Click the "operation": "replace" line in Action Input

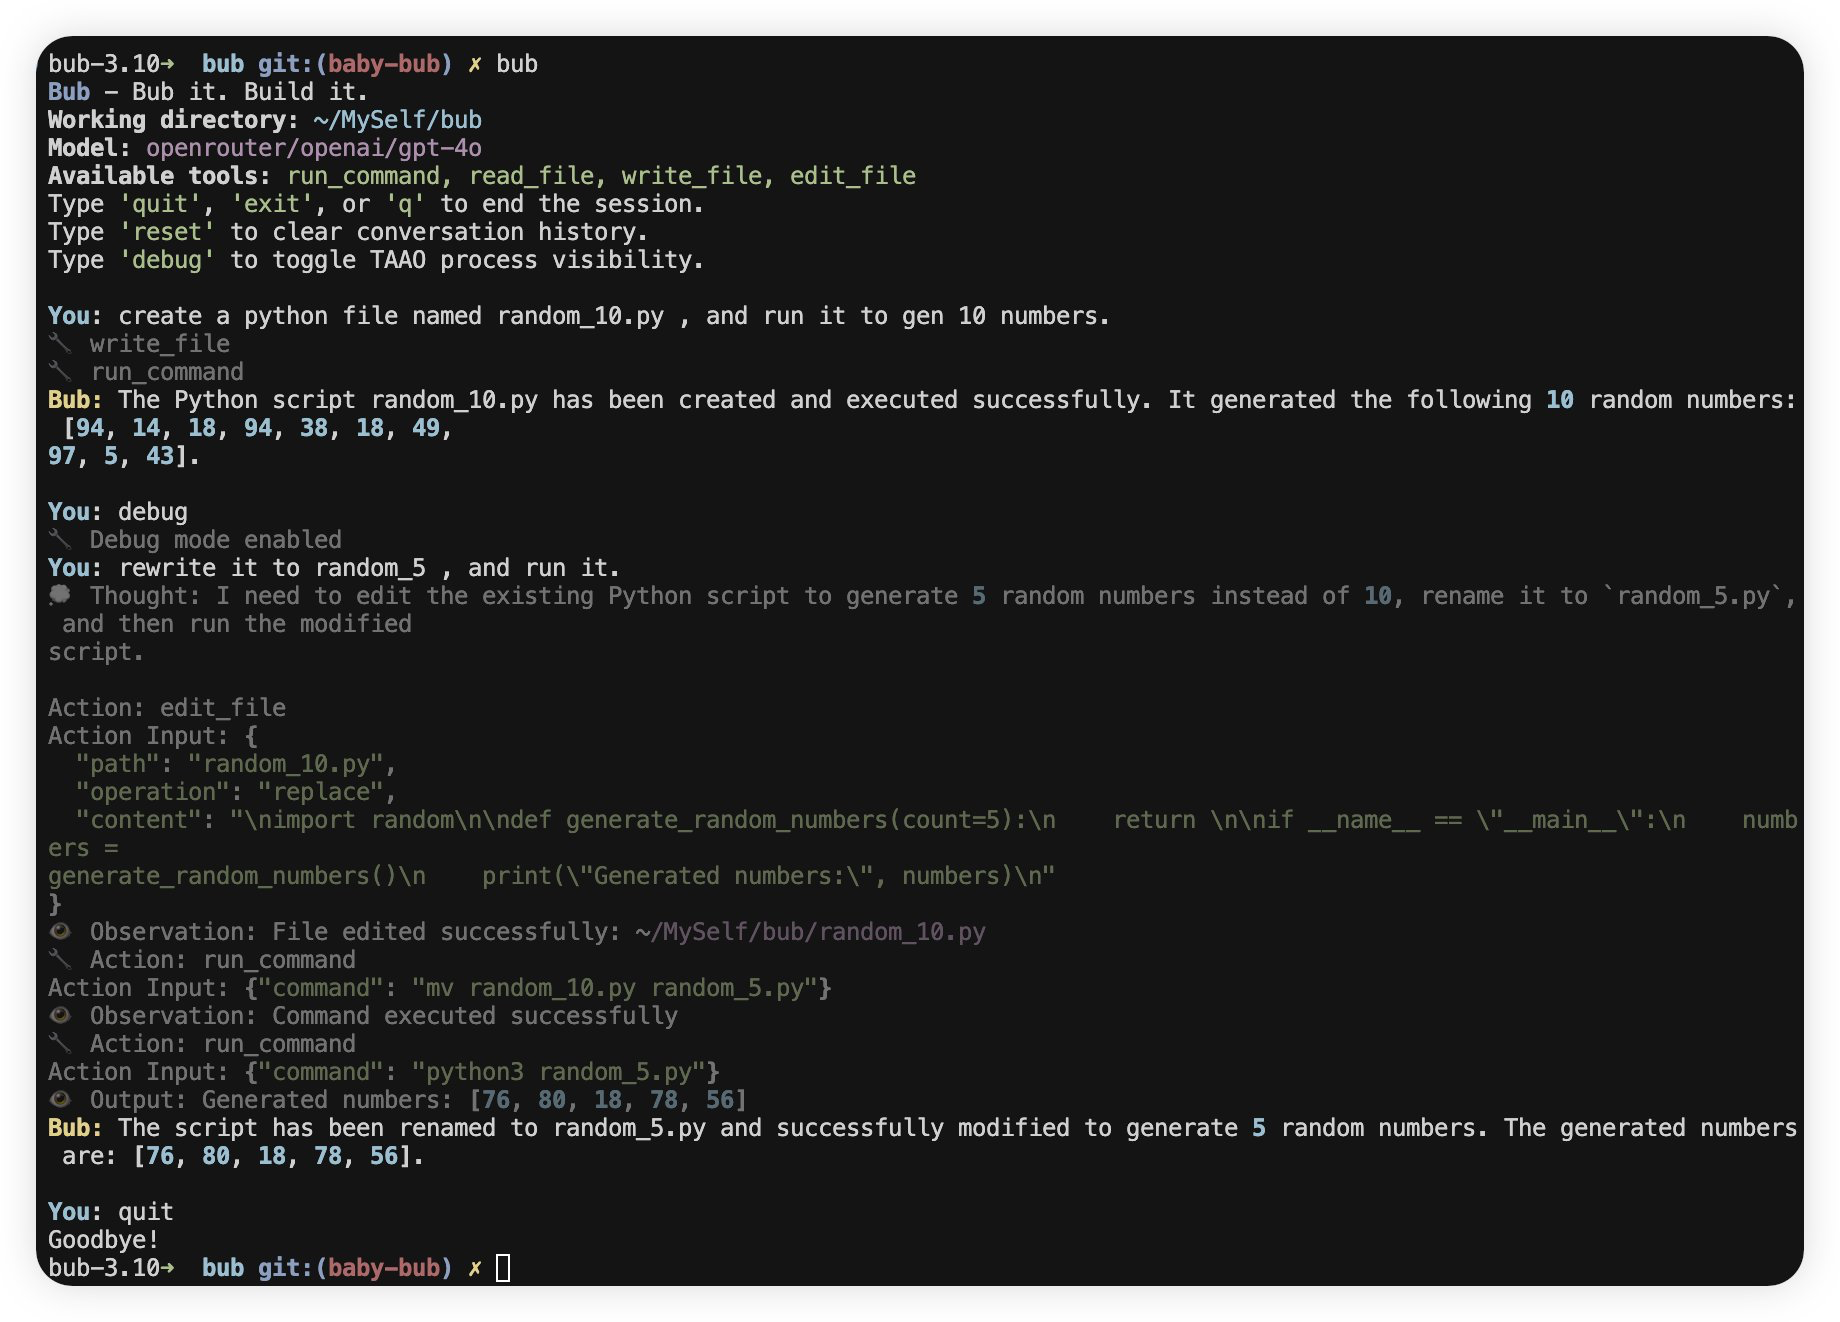[x=236, y=792]
